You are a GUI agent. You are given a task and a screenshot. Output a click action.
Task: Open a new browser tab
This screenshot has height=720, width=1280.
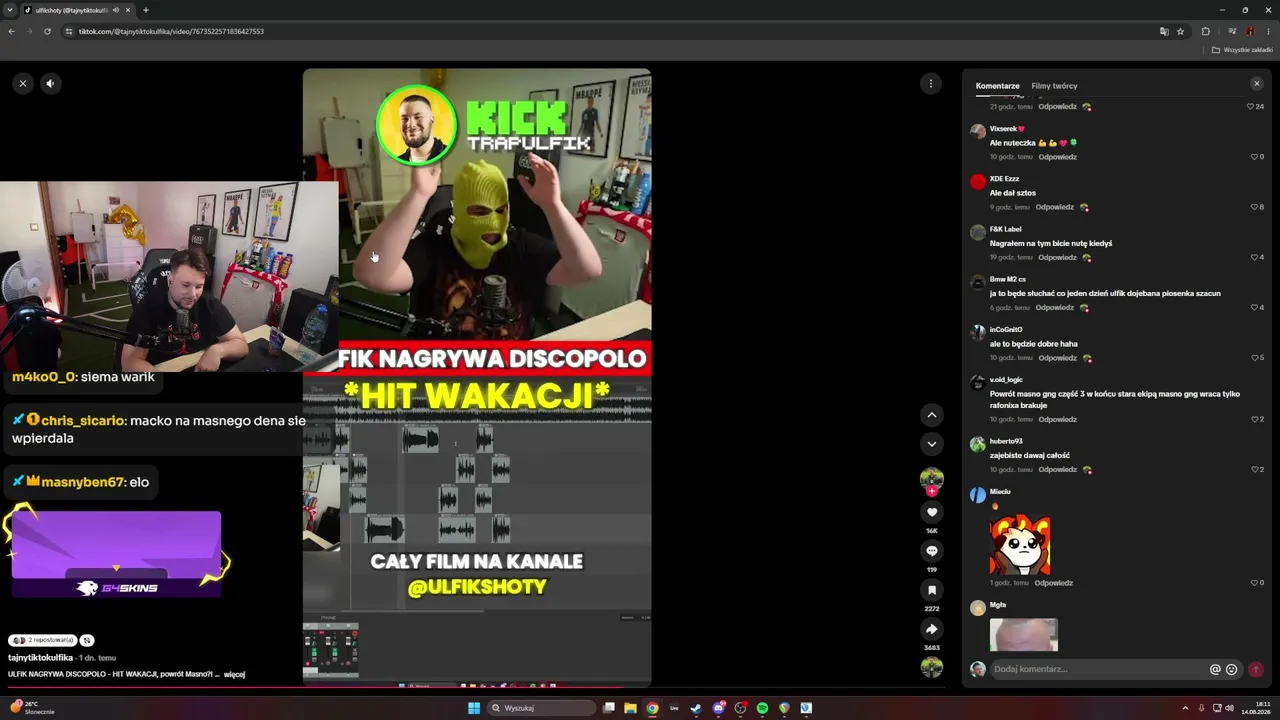click(146, 10)
